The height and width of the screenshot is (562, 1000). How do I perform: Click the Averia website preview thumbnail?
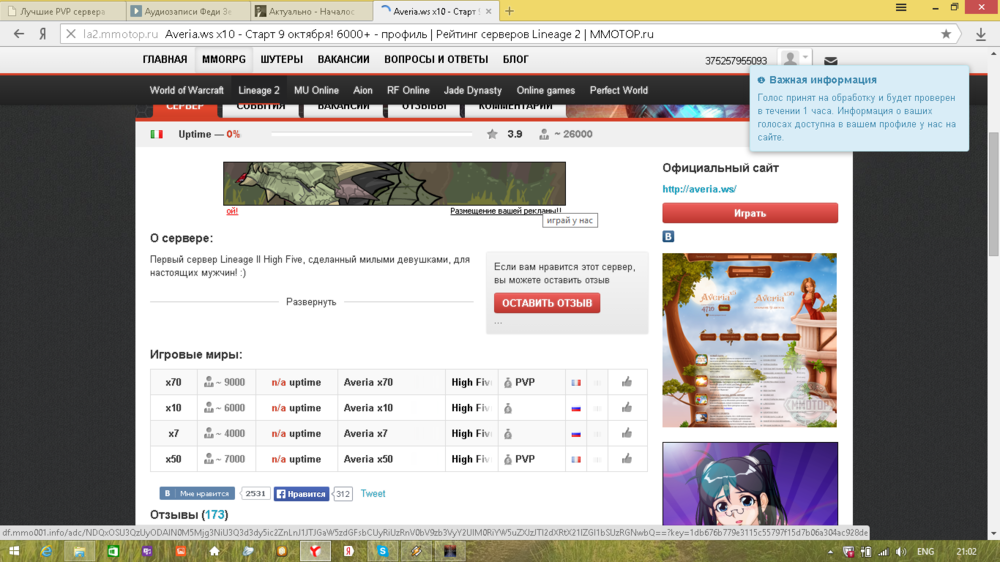749,340
